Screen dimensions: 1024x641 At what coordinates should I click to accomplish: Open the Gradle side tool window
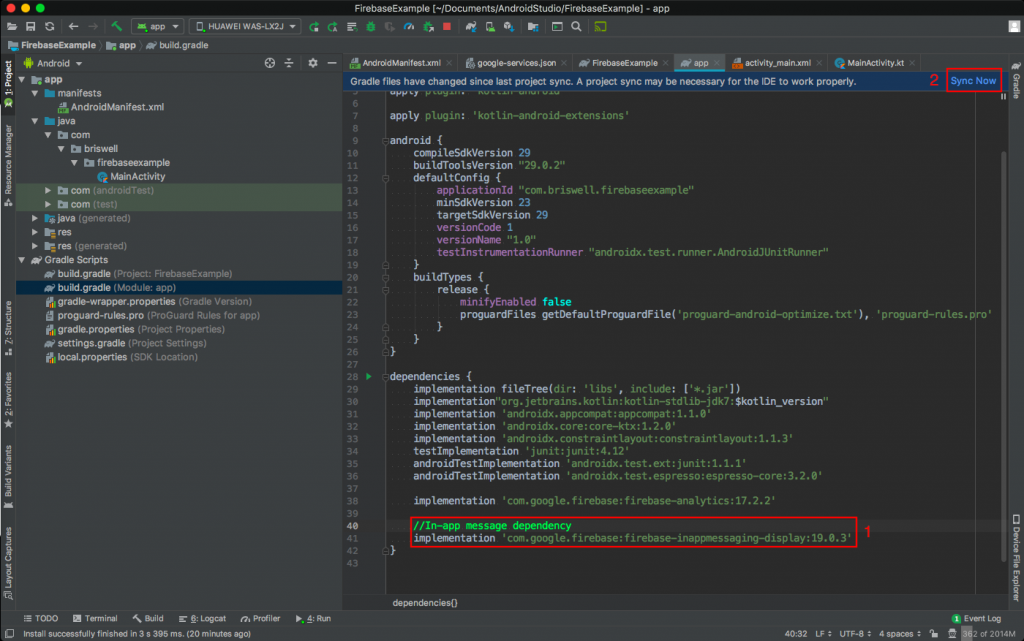coord(1016,81)
